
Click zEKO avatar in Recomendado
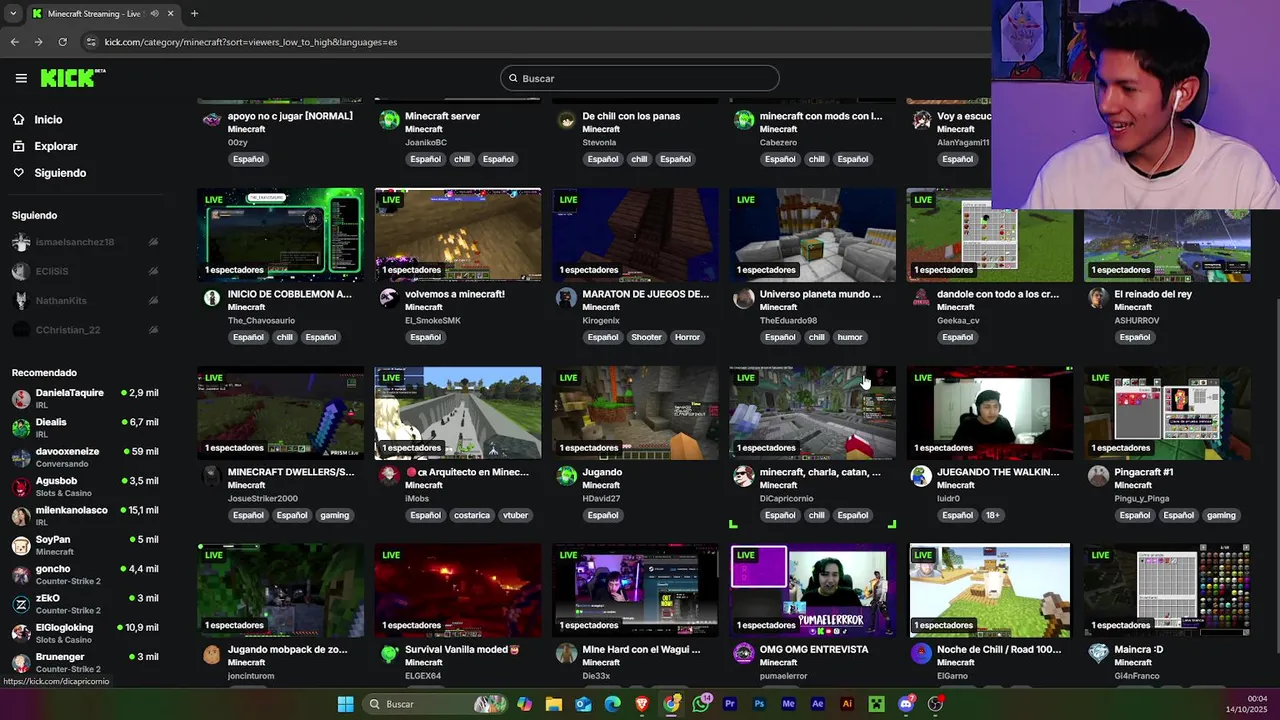[x=21, y=604]
